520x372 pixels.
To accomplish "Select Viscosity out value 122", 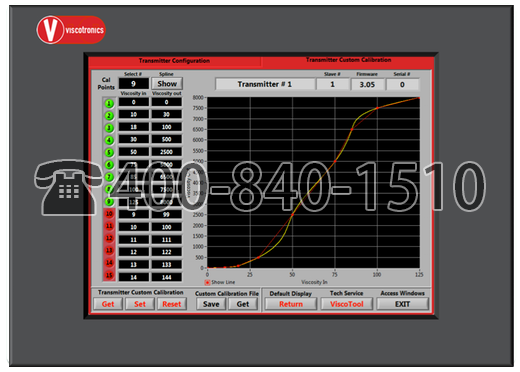I will (x=167, y=252).
